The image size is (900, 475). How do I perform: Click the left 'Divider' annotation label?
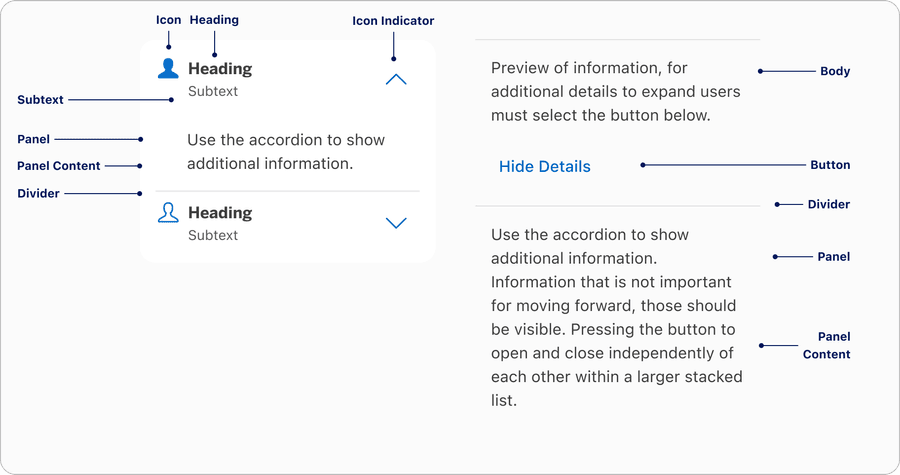pyautogui.click(x=38, y=193)
